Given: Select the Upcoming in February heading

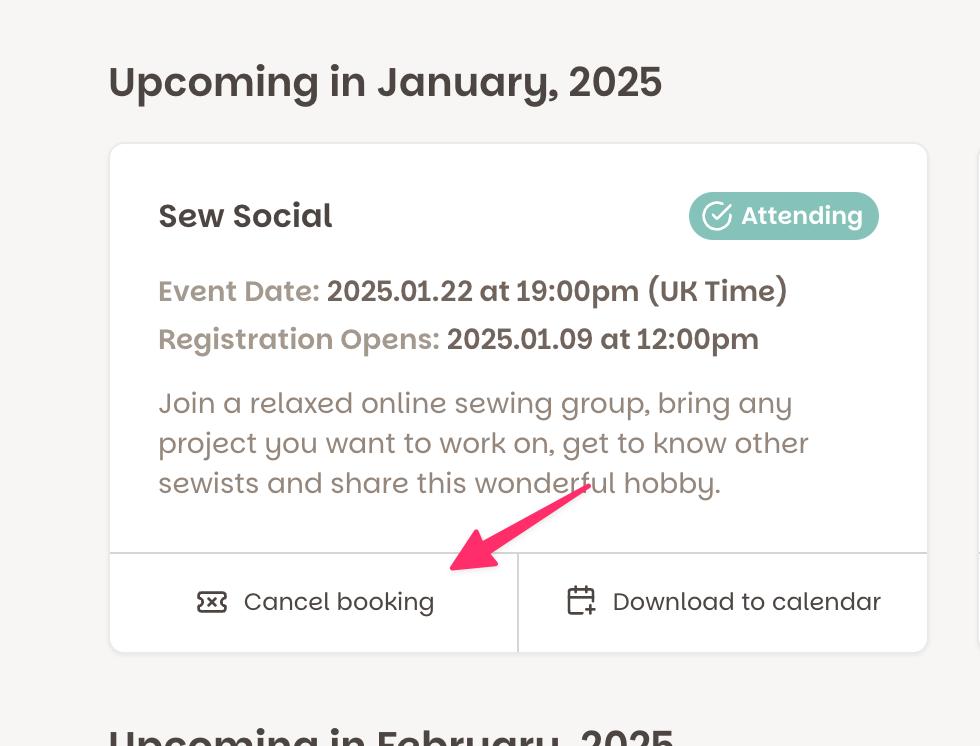Looking at the screenshot, I should (391, 736).
